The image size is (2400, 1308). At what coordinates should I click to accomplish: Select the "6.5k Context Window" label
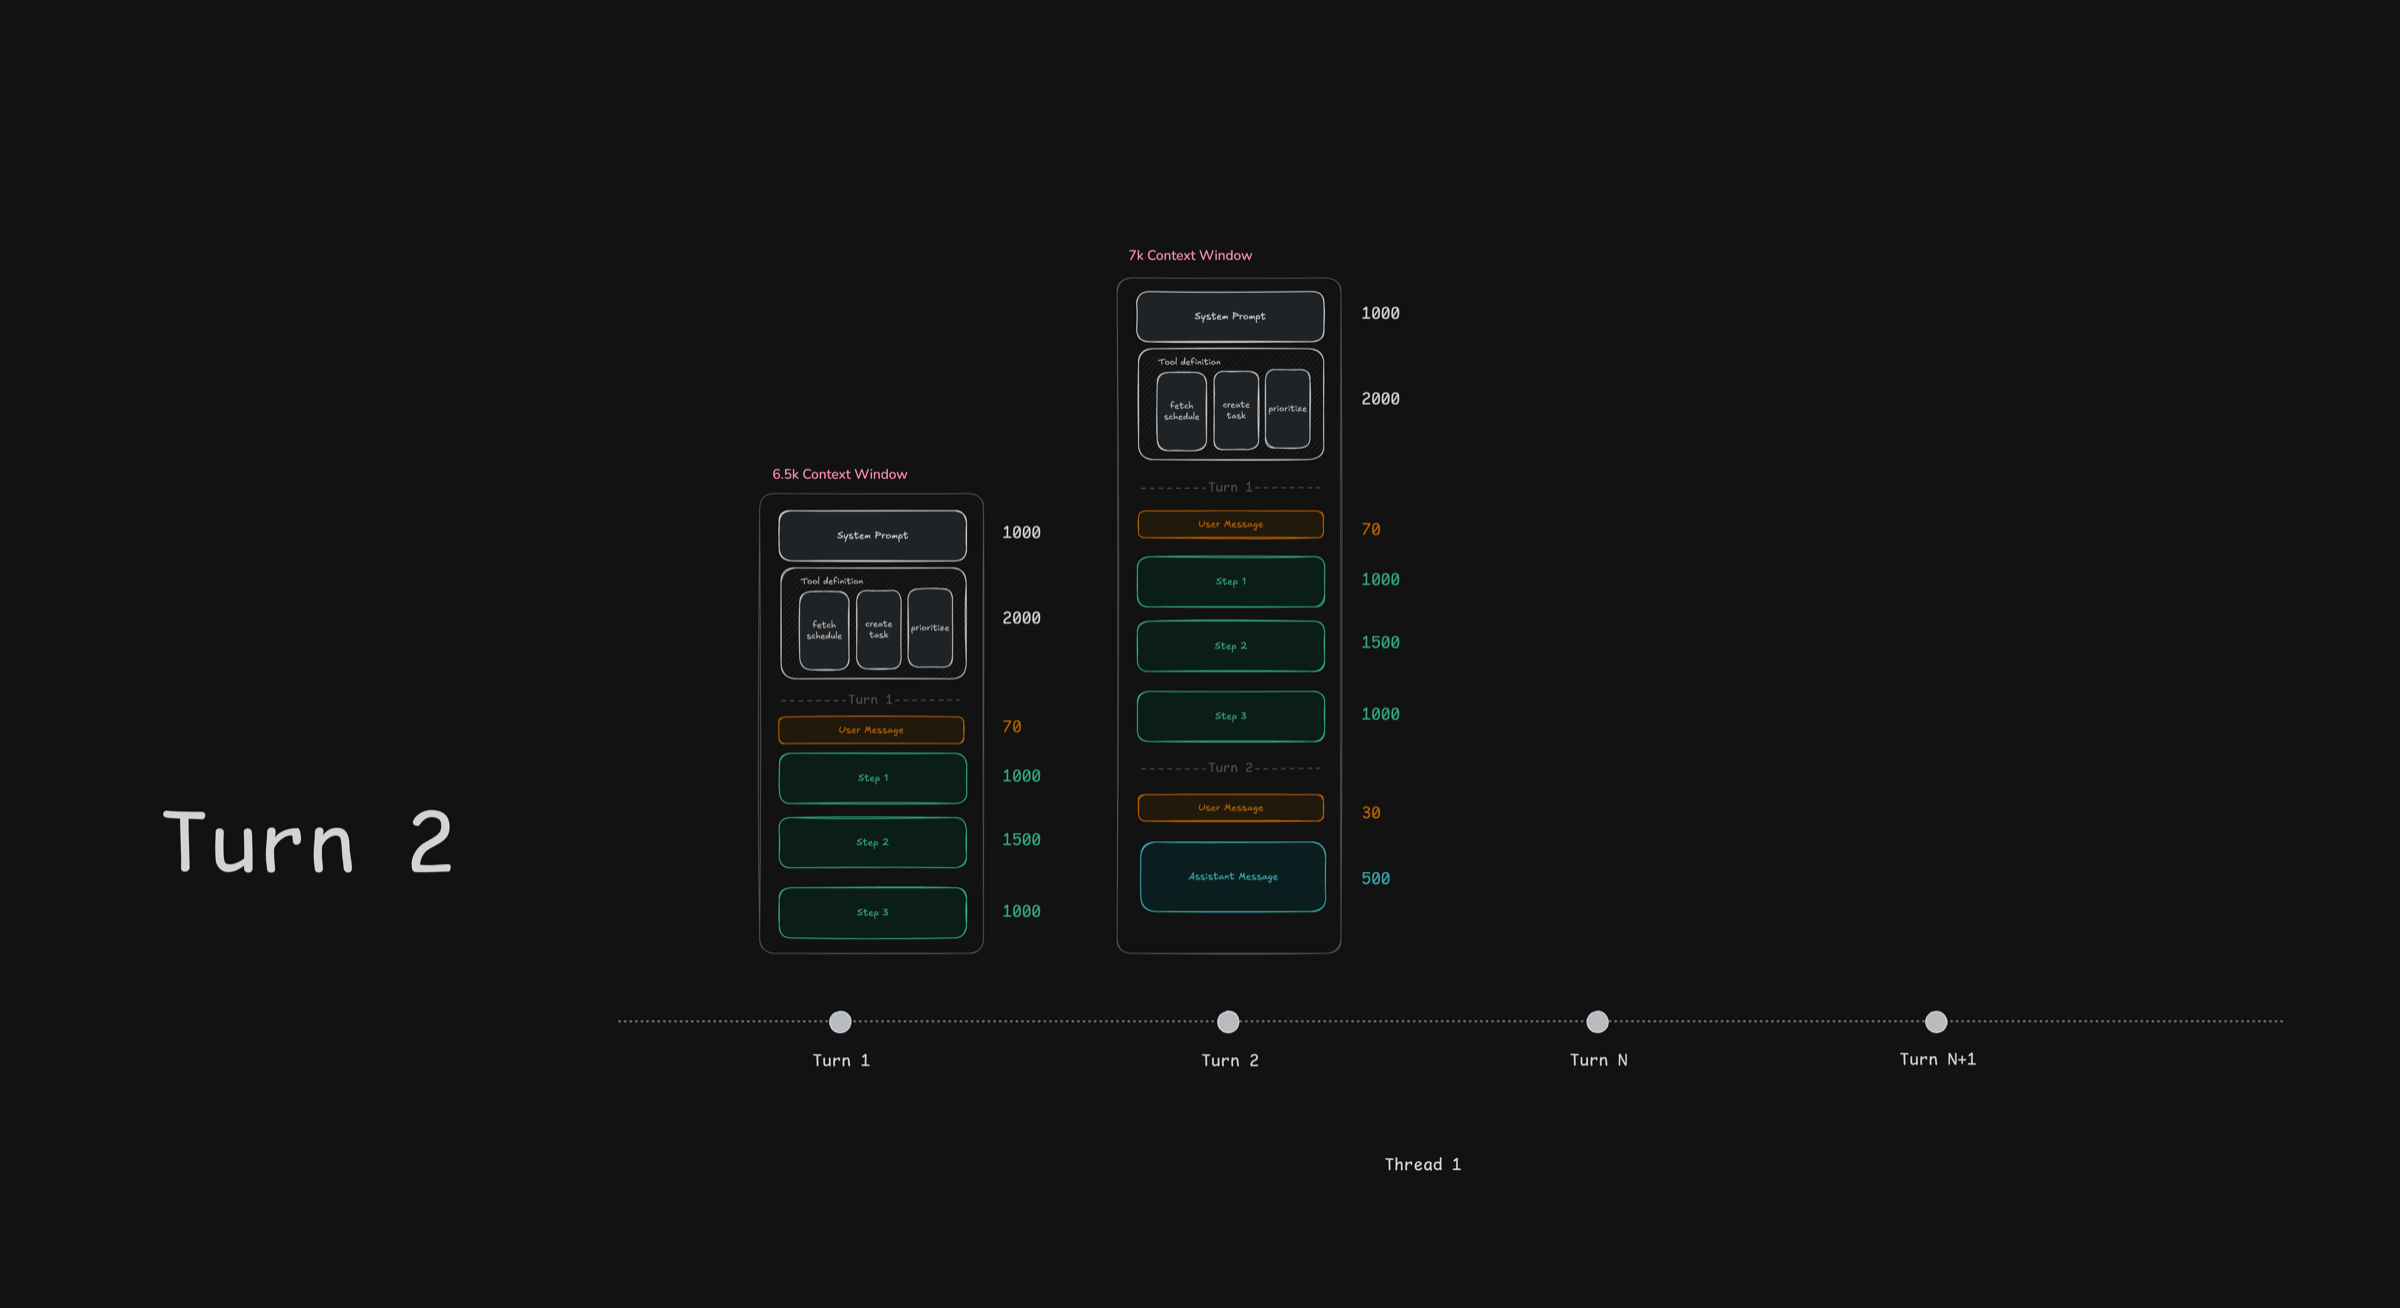pyautogui.click(x=839, y=474)
